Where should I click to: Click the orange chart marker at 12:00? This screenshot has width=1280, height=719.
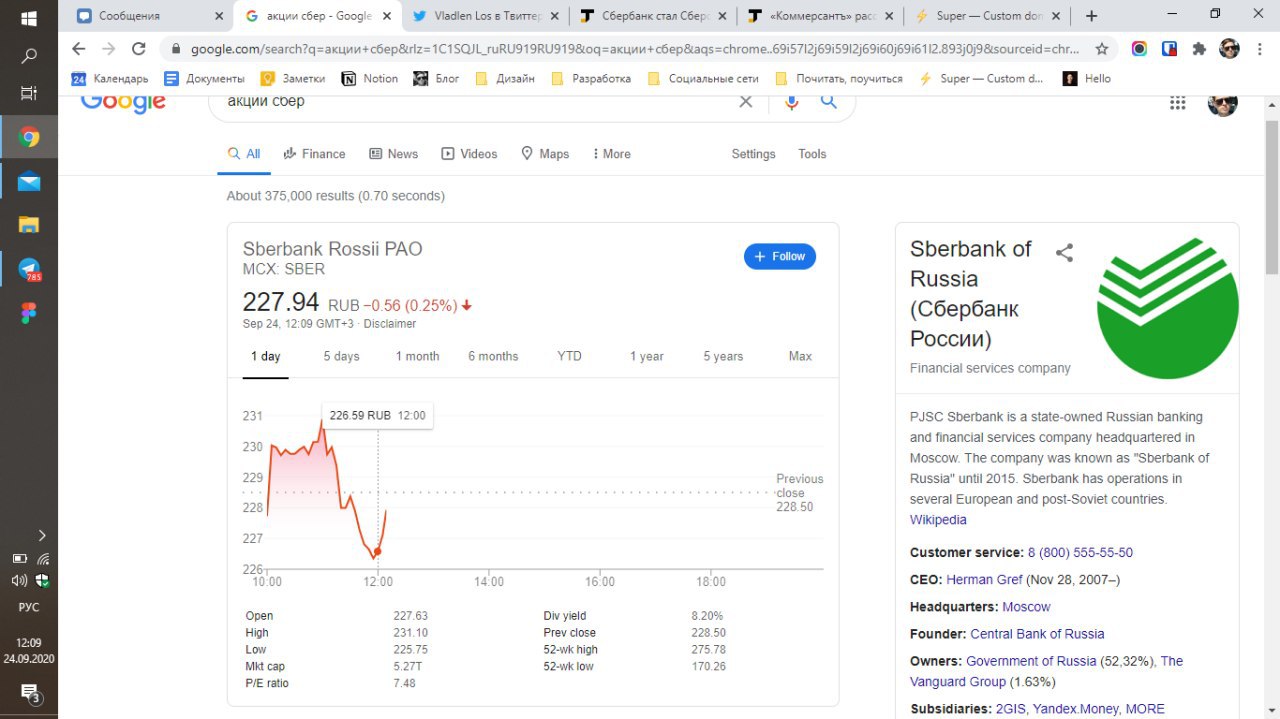(x=377, y=552)
